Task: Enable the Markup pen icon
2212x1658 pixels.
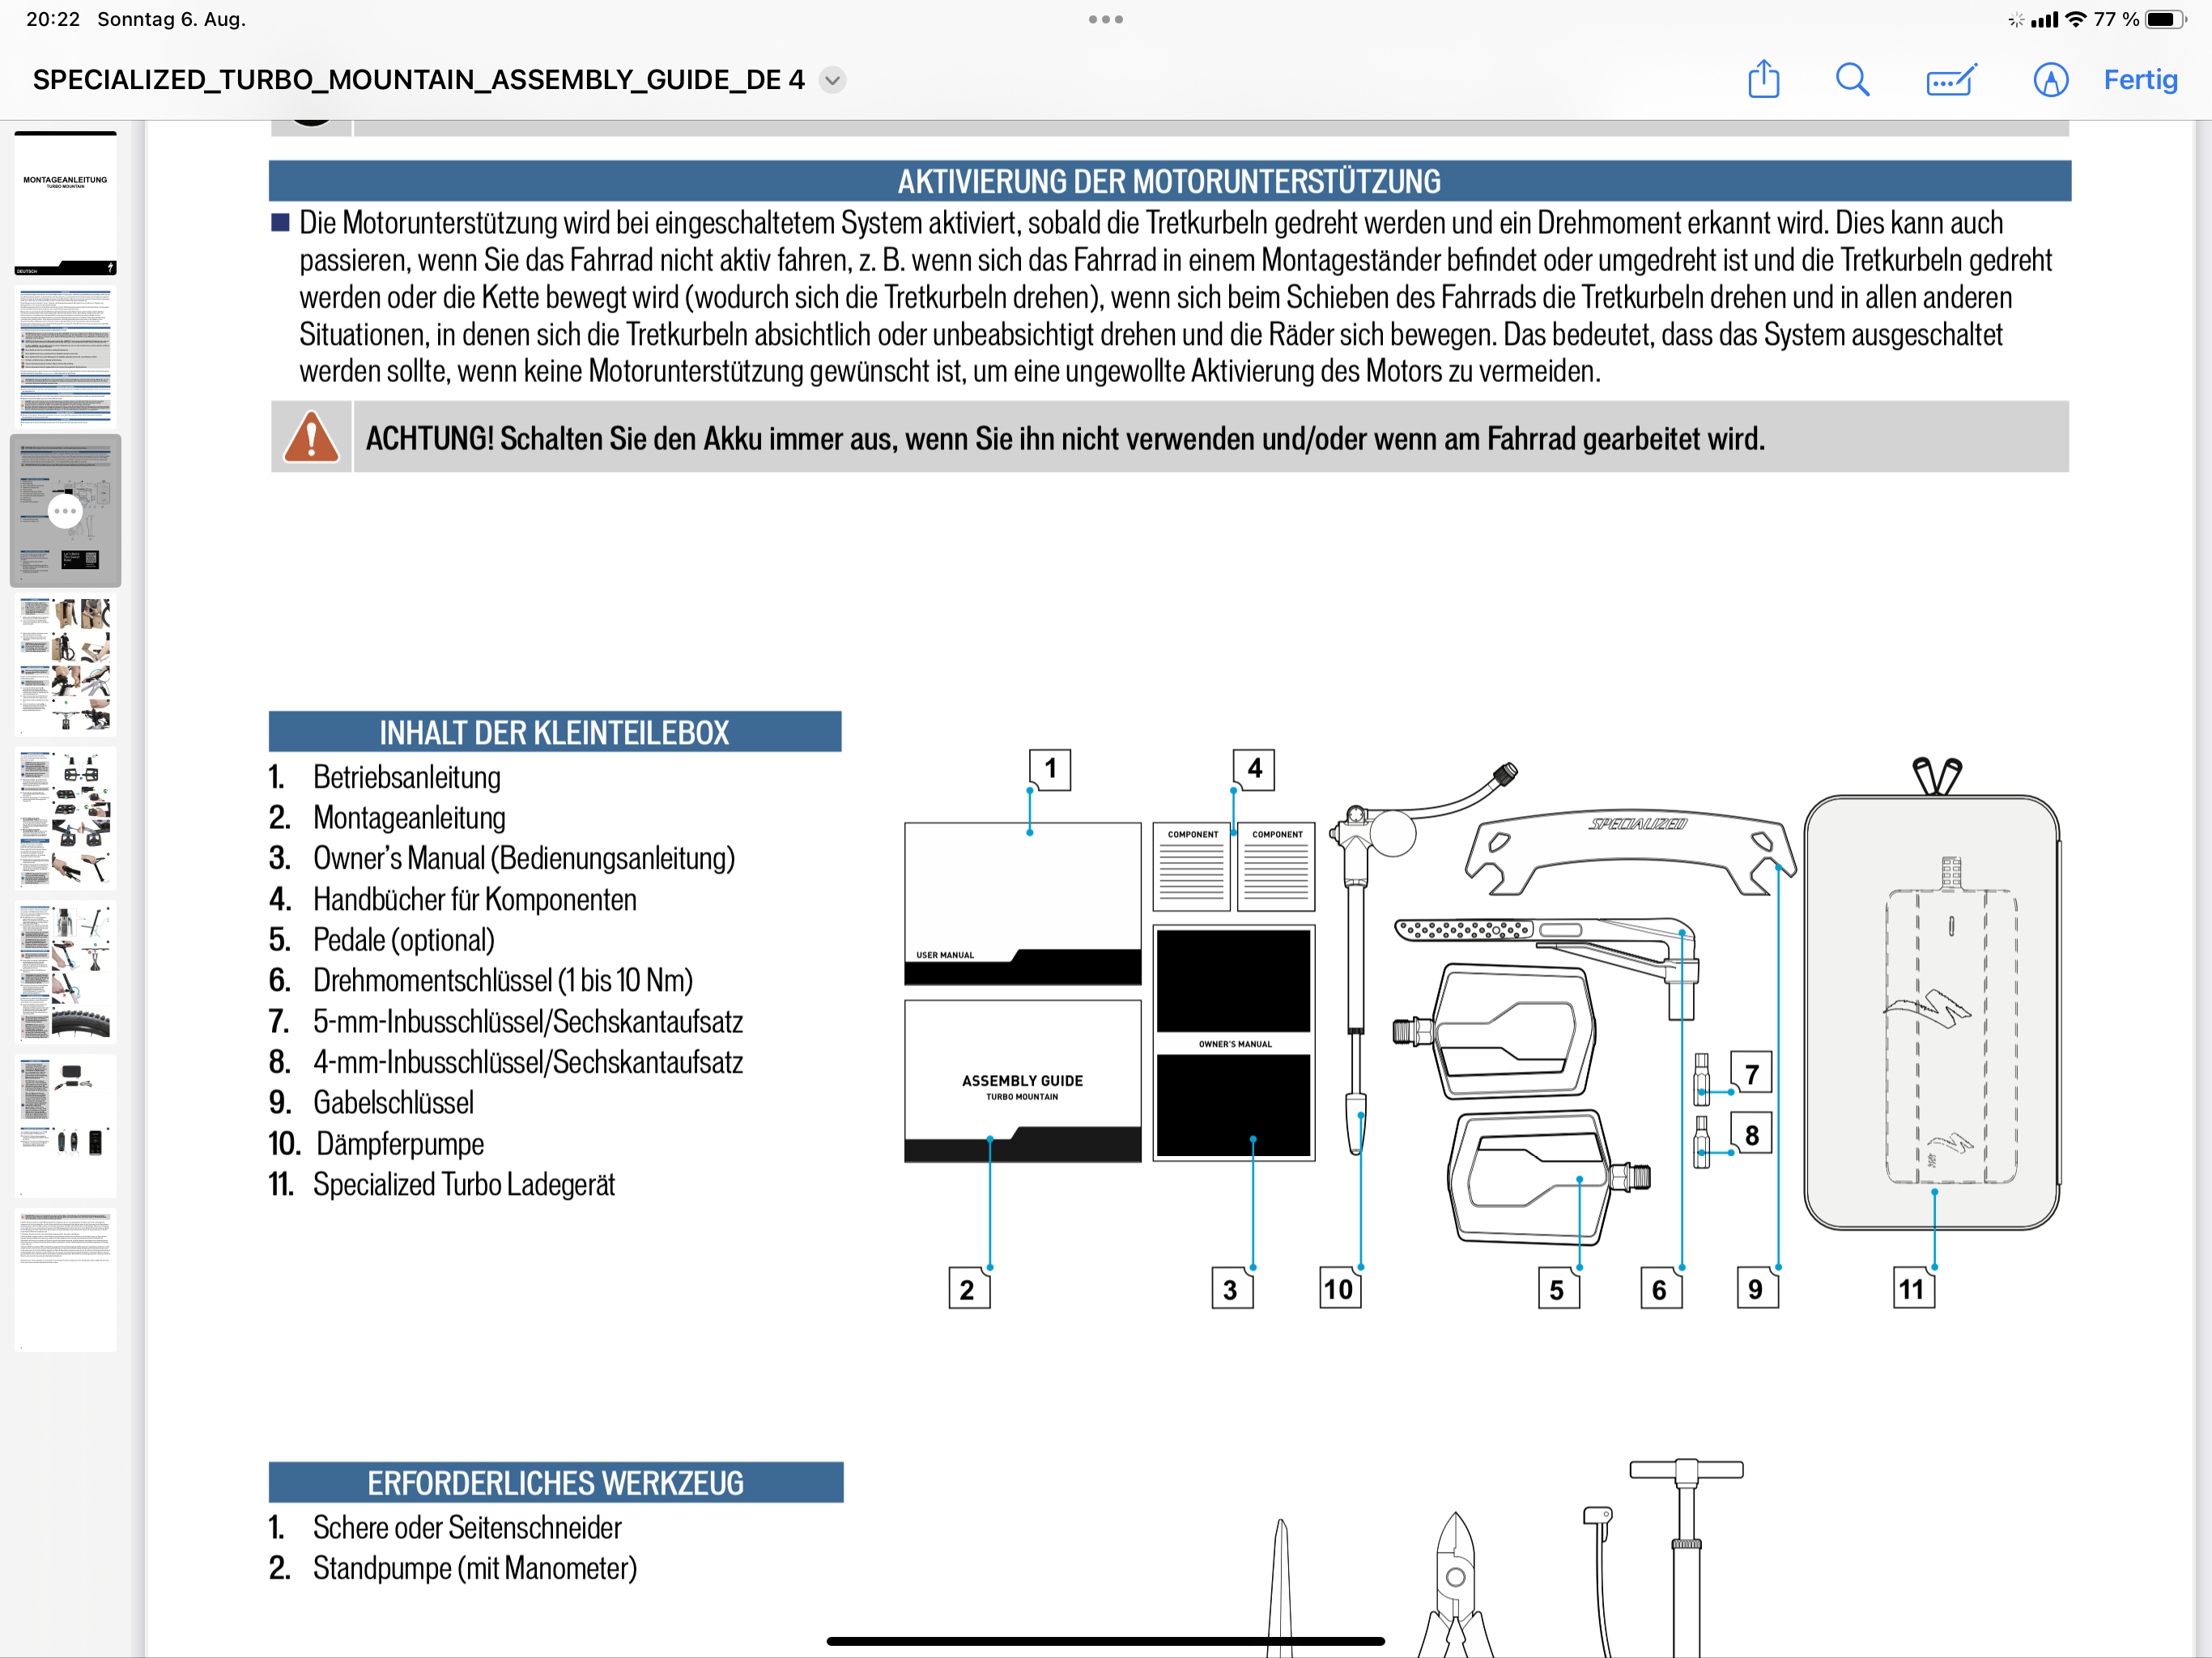Action: point(2050,79)
